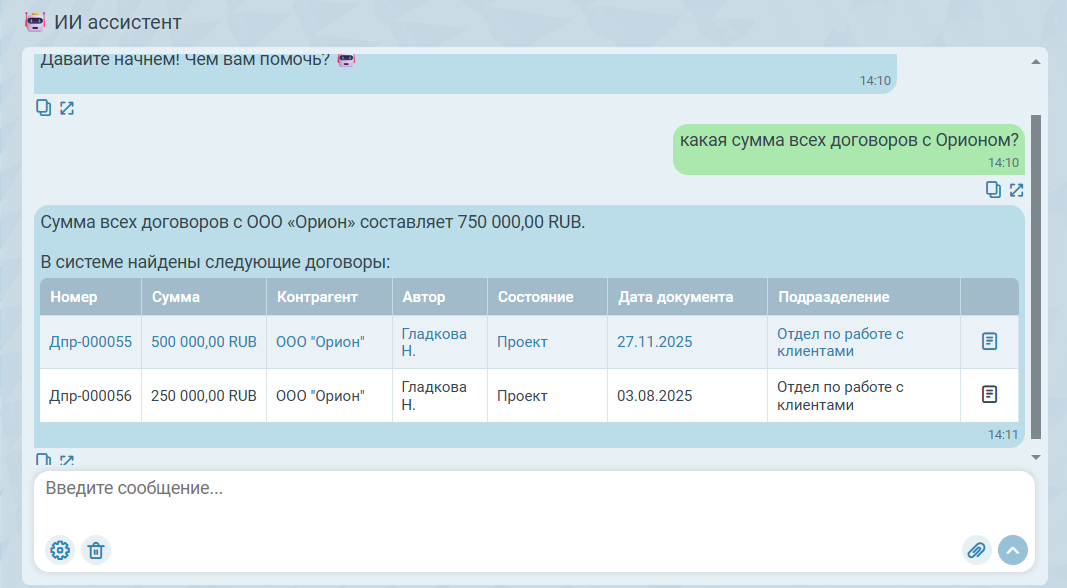Open document card for Дпр-000055
The width and height of the screenshot is (1067, 588).
989,342
